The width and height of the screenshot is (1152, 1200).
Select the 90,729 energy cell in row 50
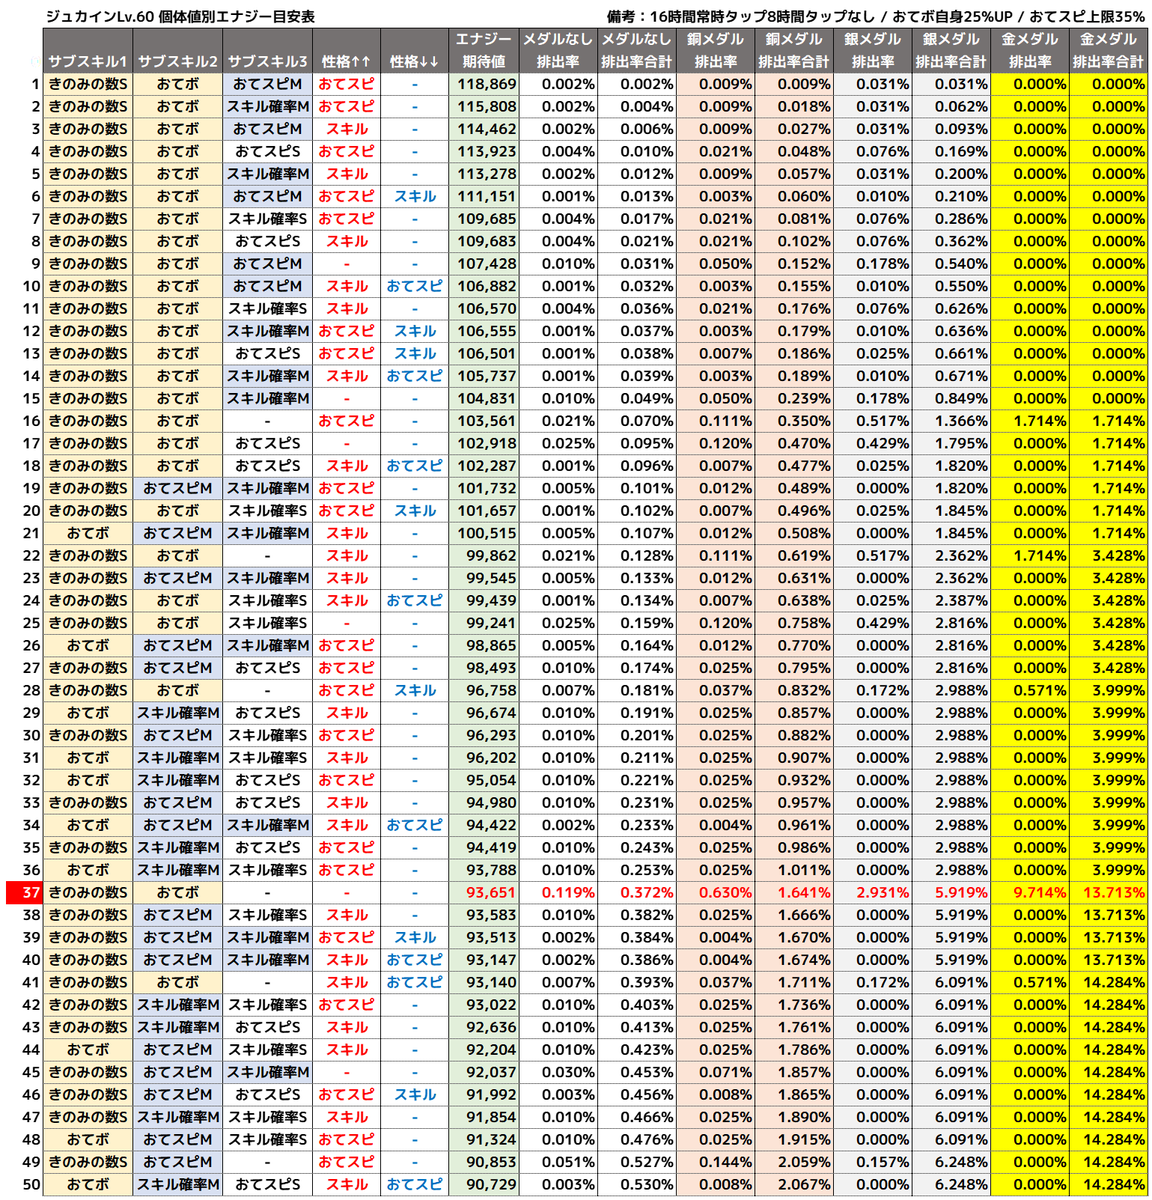click(484, 1185)
